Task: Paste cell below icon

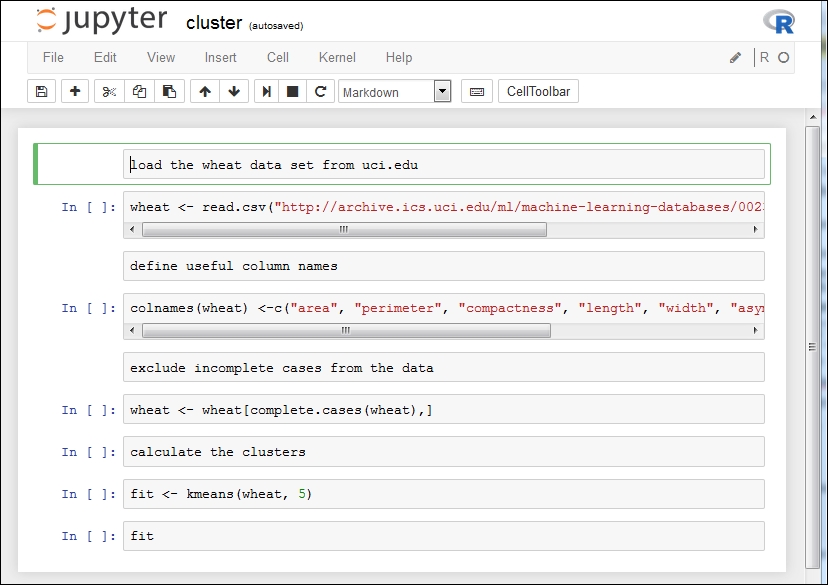Action: pos(170,91)
